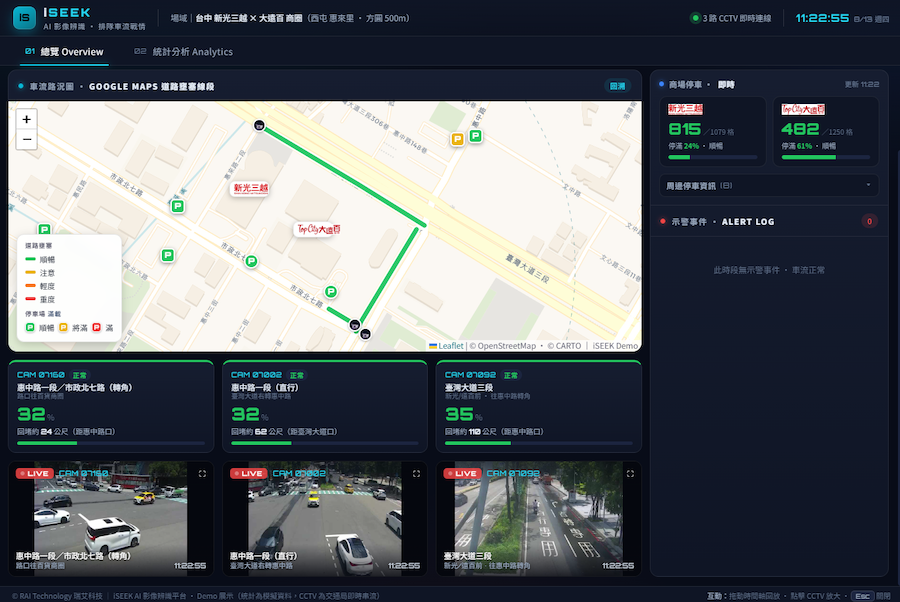
Task: Click parking marker directly below Top City label
Action: coord(331,292)
